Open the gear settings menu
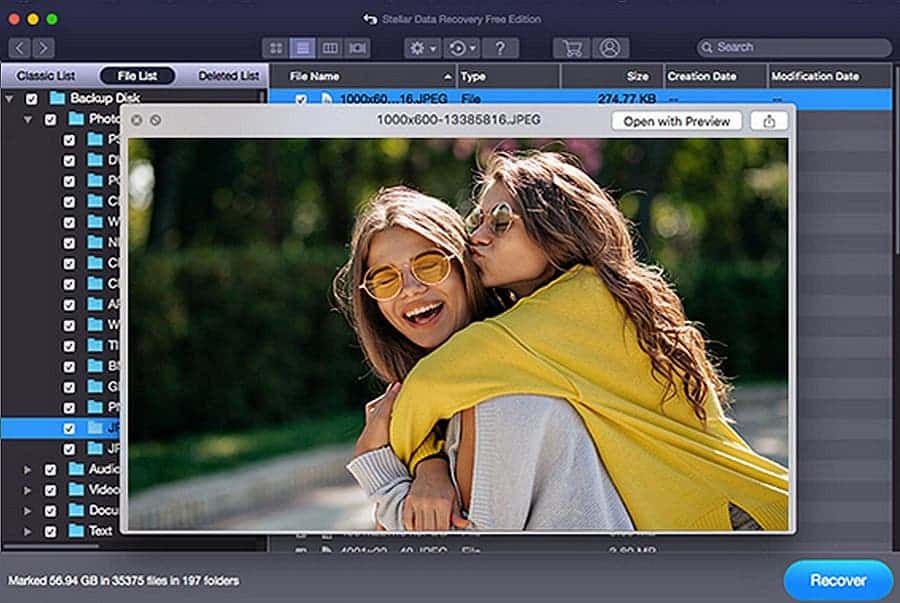The width and height of the screenshot is (900, 603). tap(422, 48)
